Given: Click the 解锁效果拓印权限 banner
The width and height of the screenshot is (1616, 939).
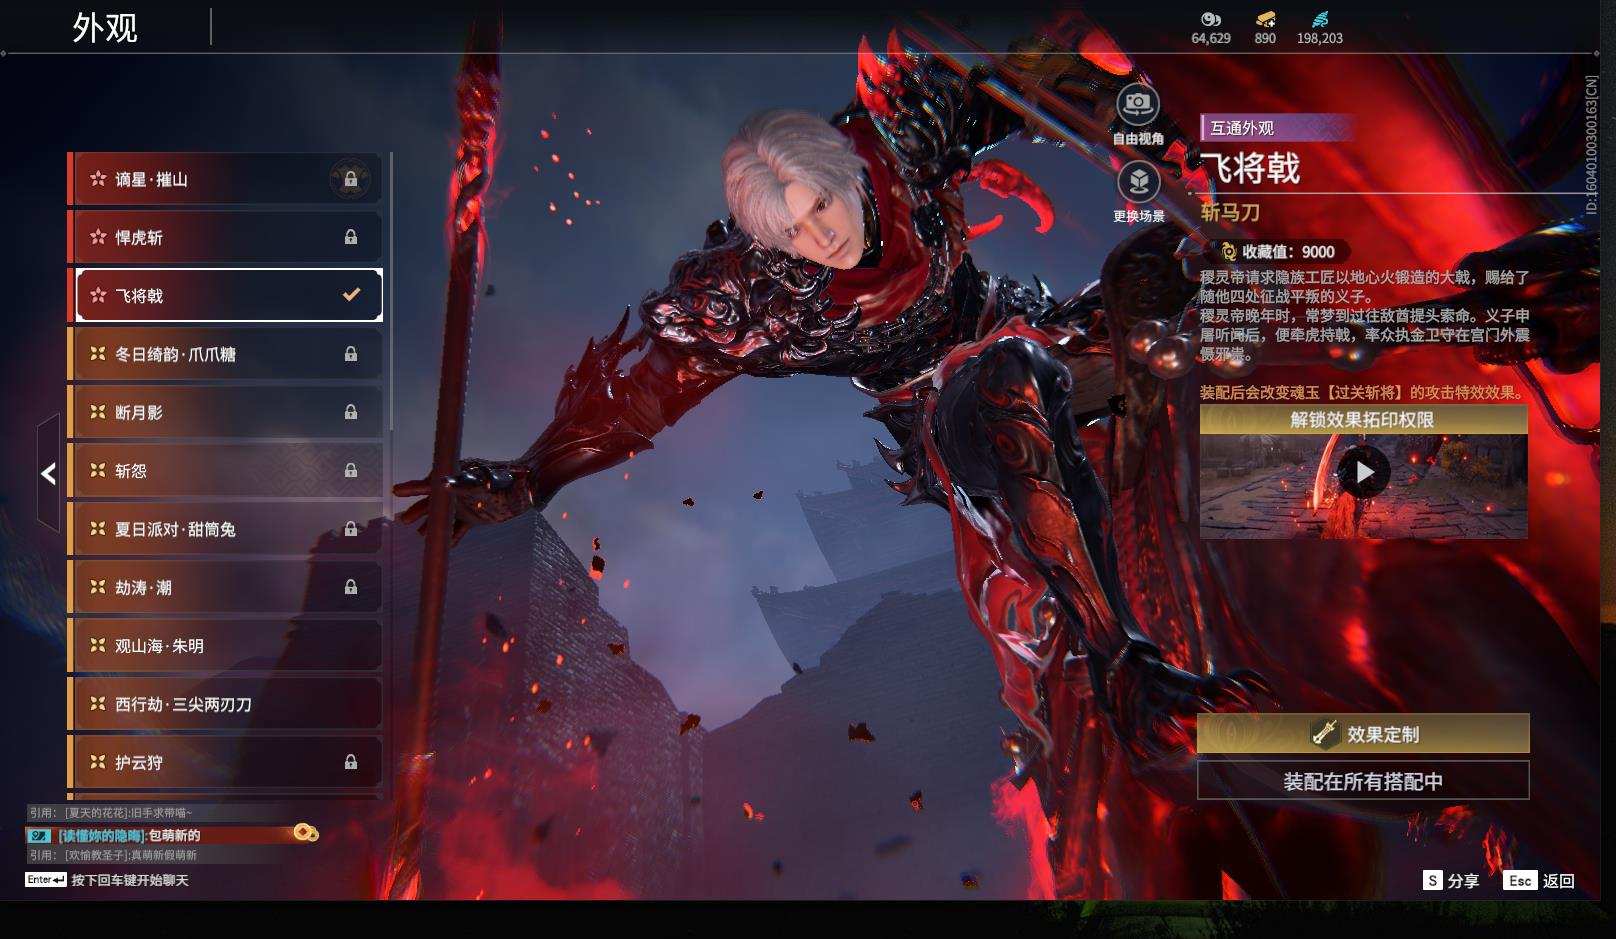Looking at the screenshot, I should [x=1363, y=420].
